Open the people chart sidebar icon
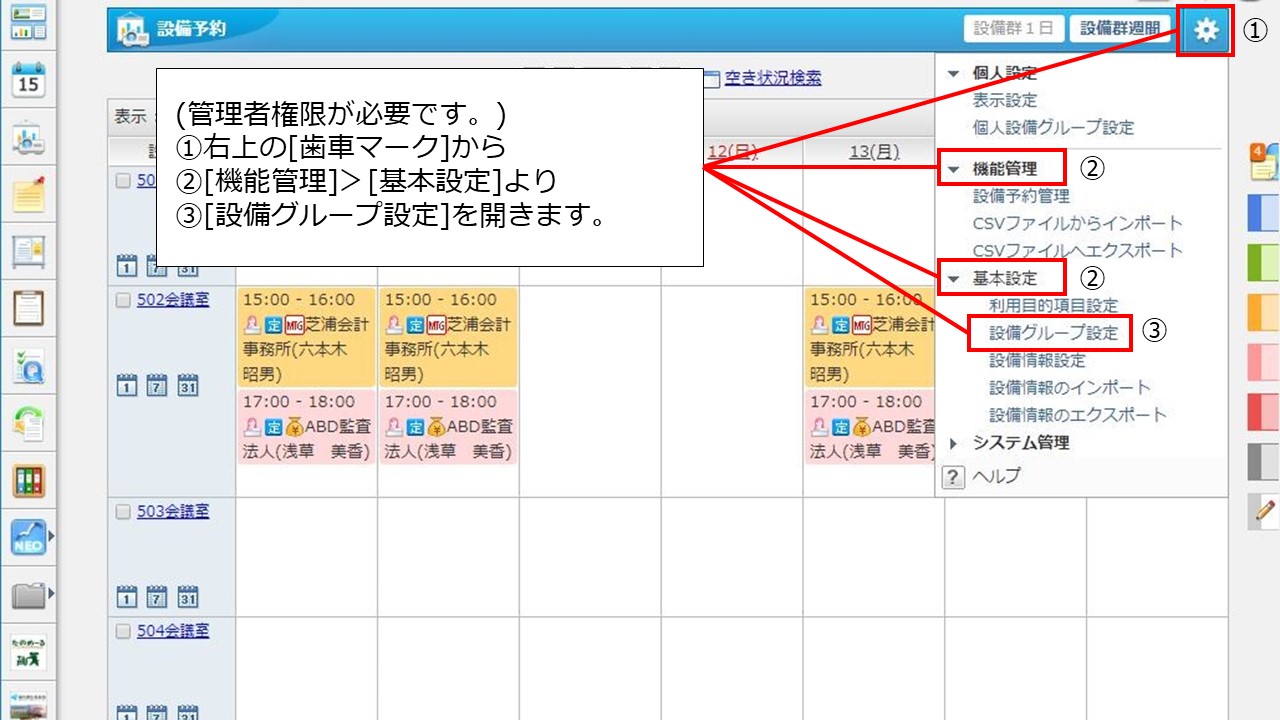 coord(29,138)
